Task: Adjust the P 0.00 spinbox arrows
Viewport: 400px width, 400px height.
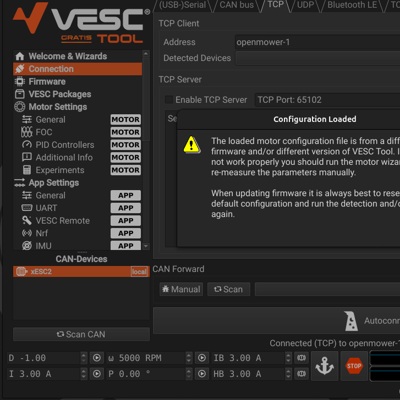Action: tap(189, 374)
